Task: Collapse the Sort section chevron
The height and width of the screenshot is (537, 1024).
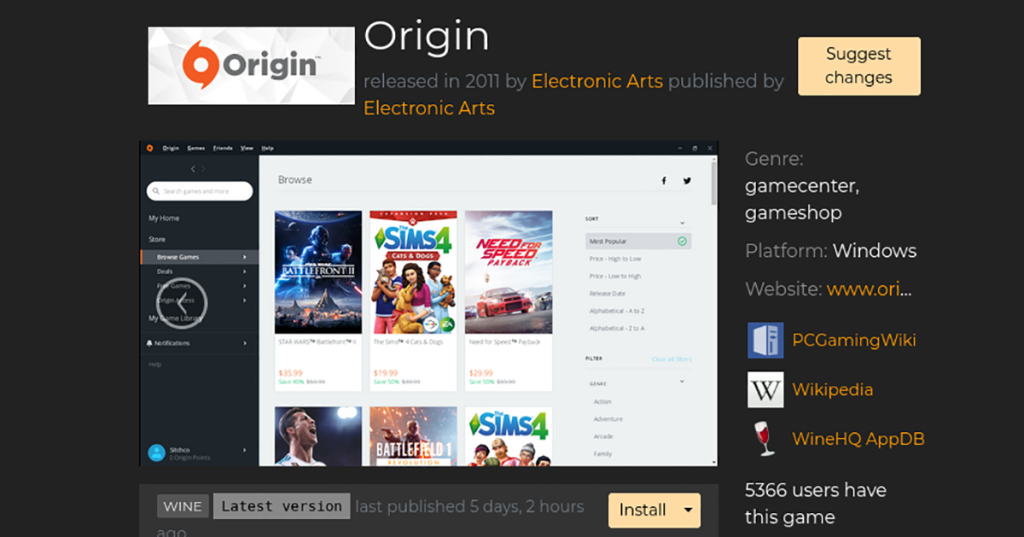Action: (682, 223)
